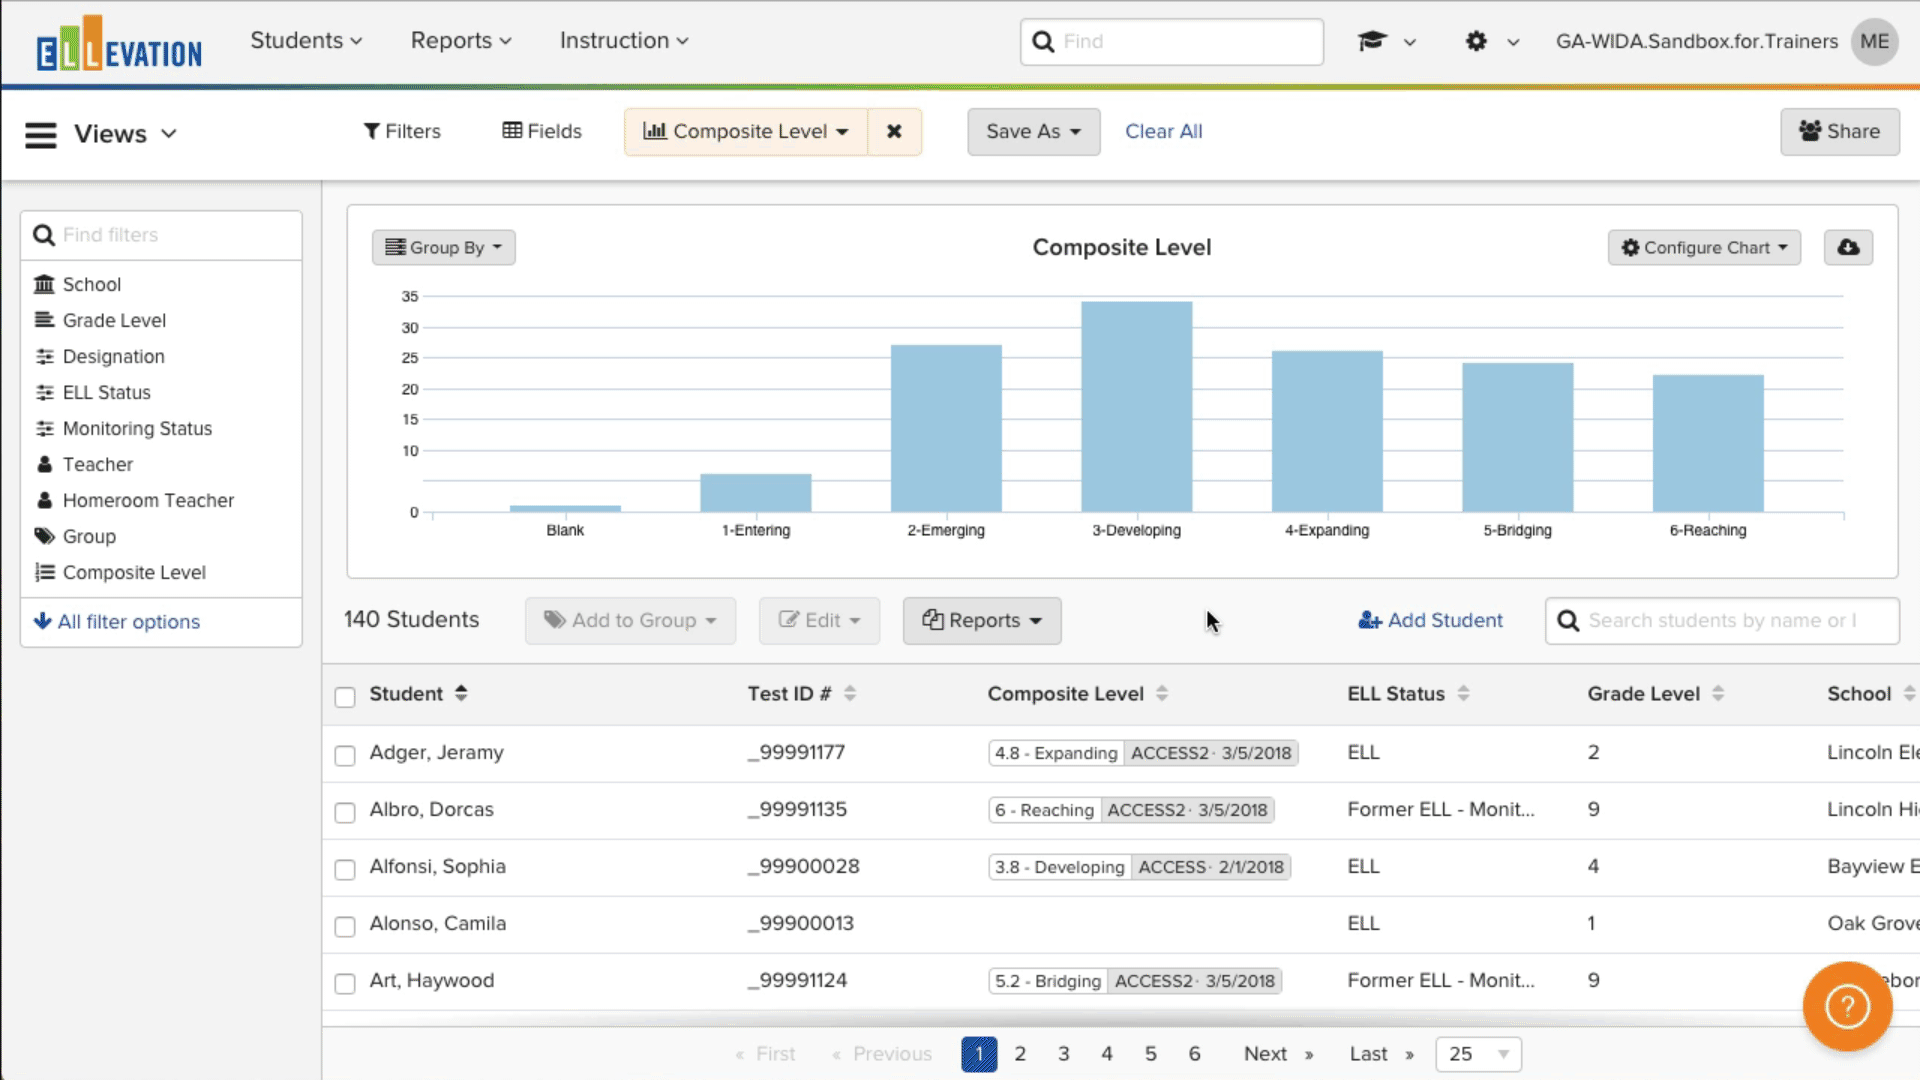Focus the top Find search field

[1172, 41]
